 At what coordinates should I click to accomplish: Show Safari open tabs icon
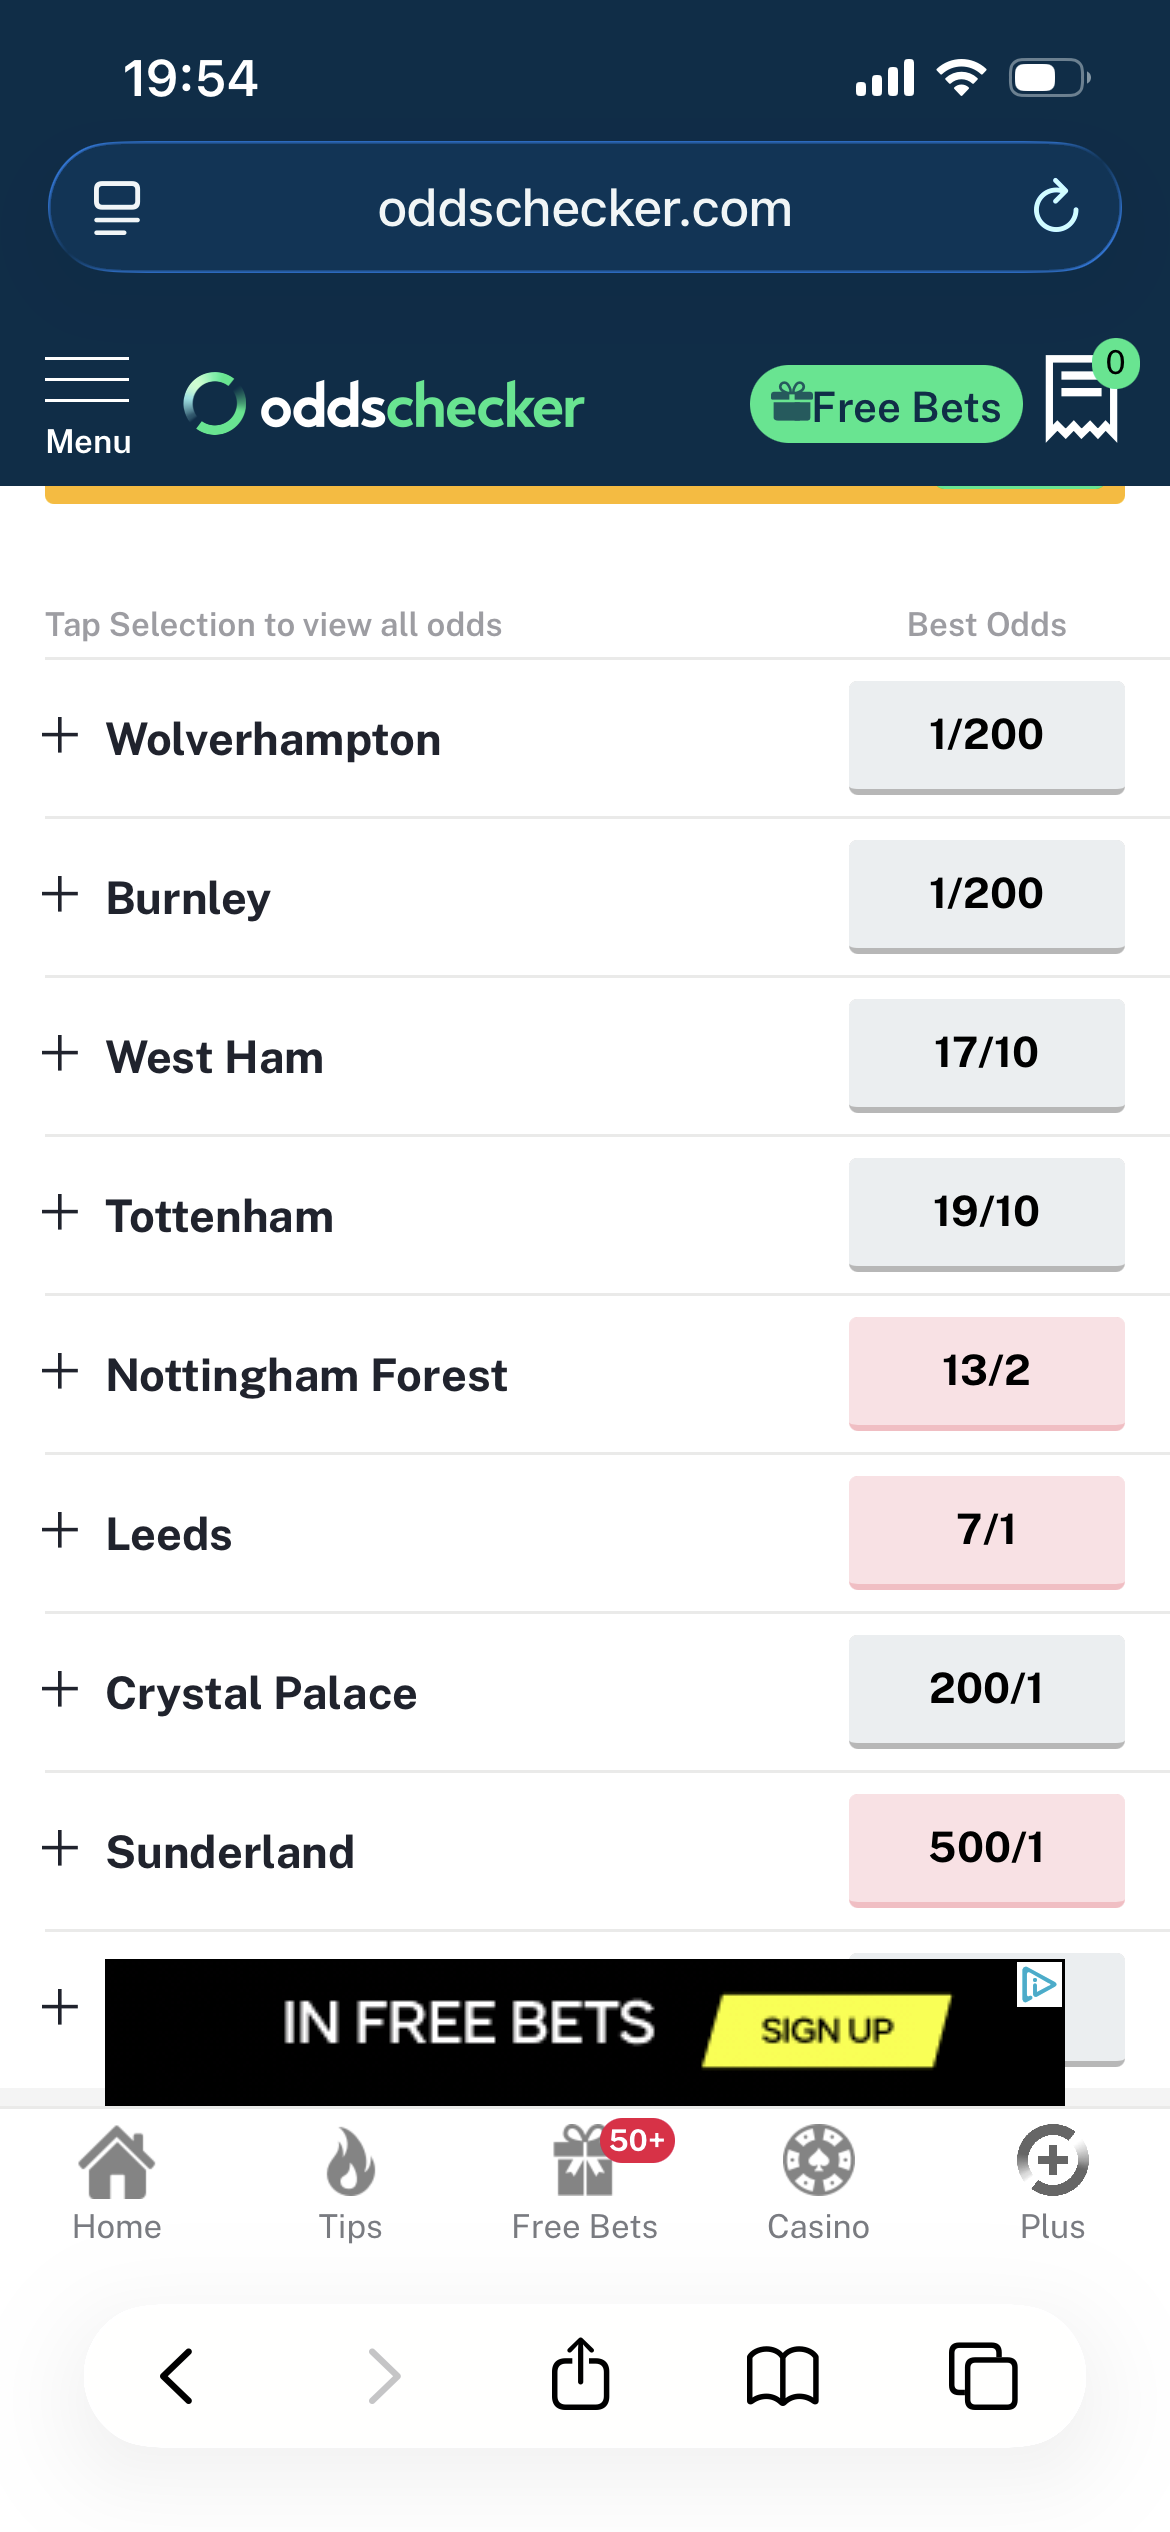982,2375
